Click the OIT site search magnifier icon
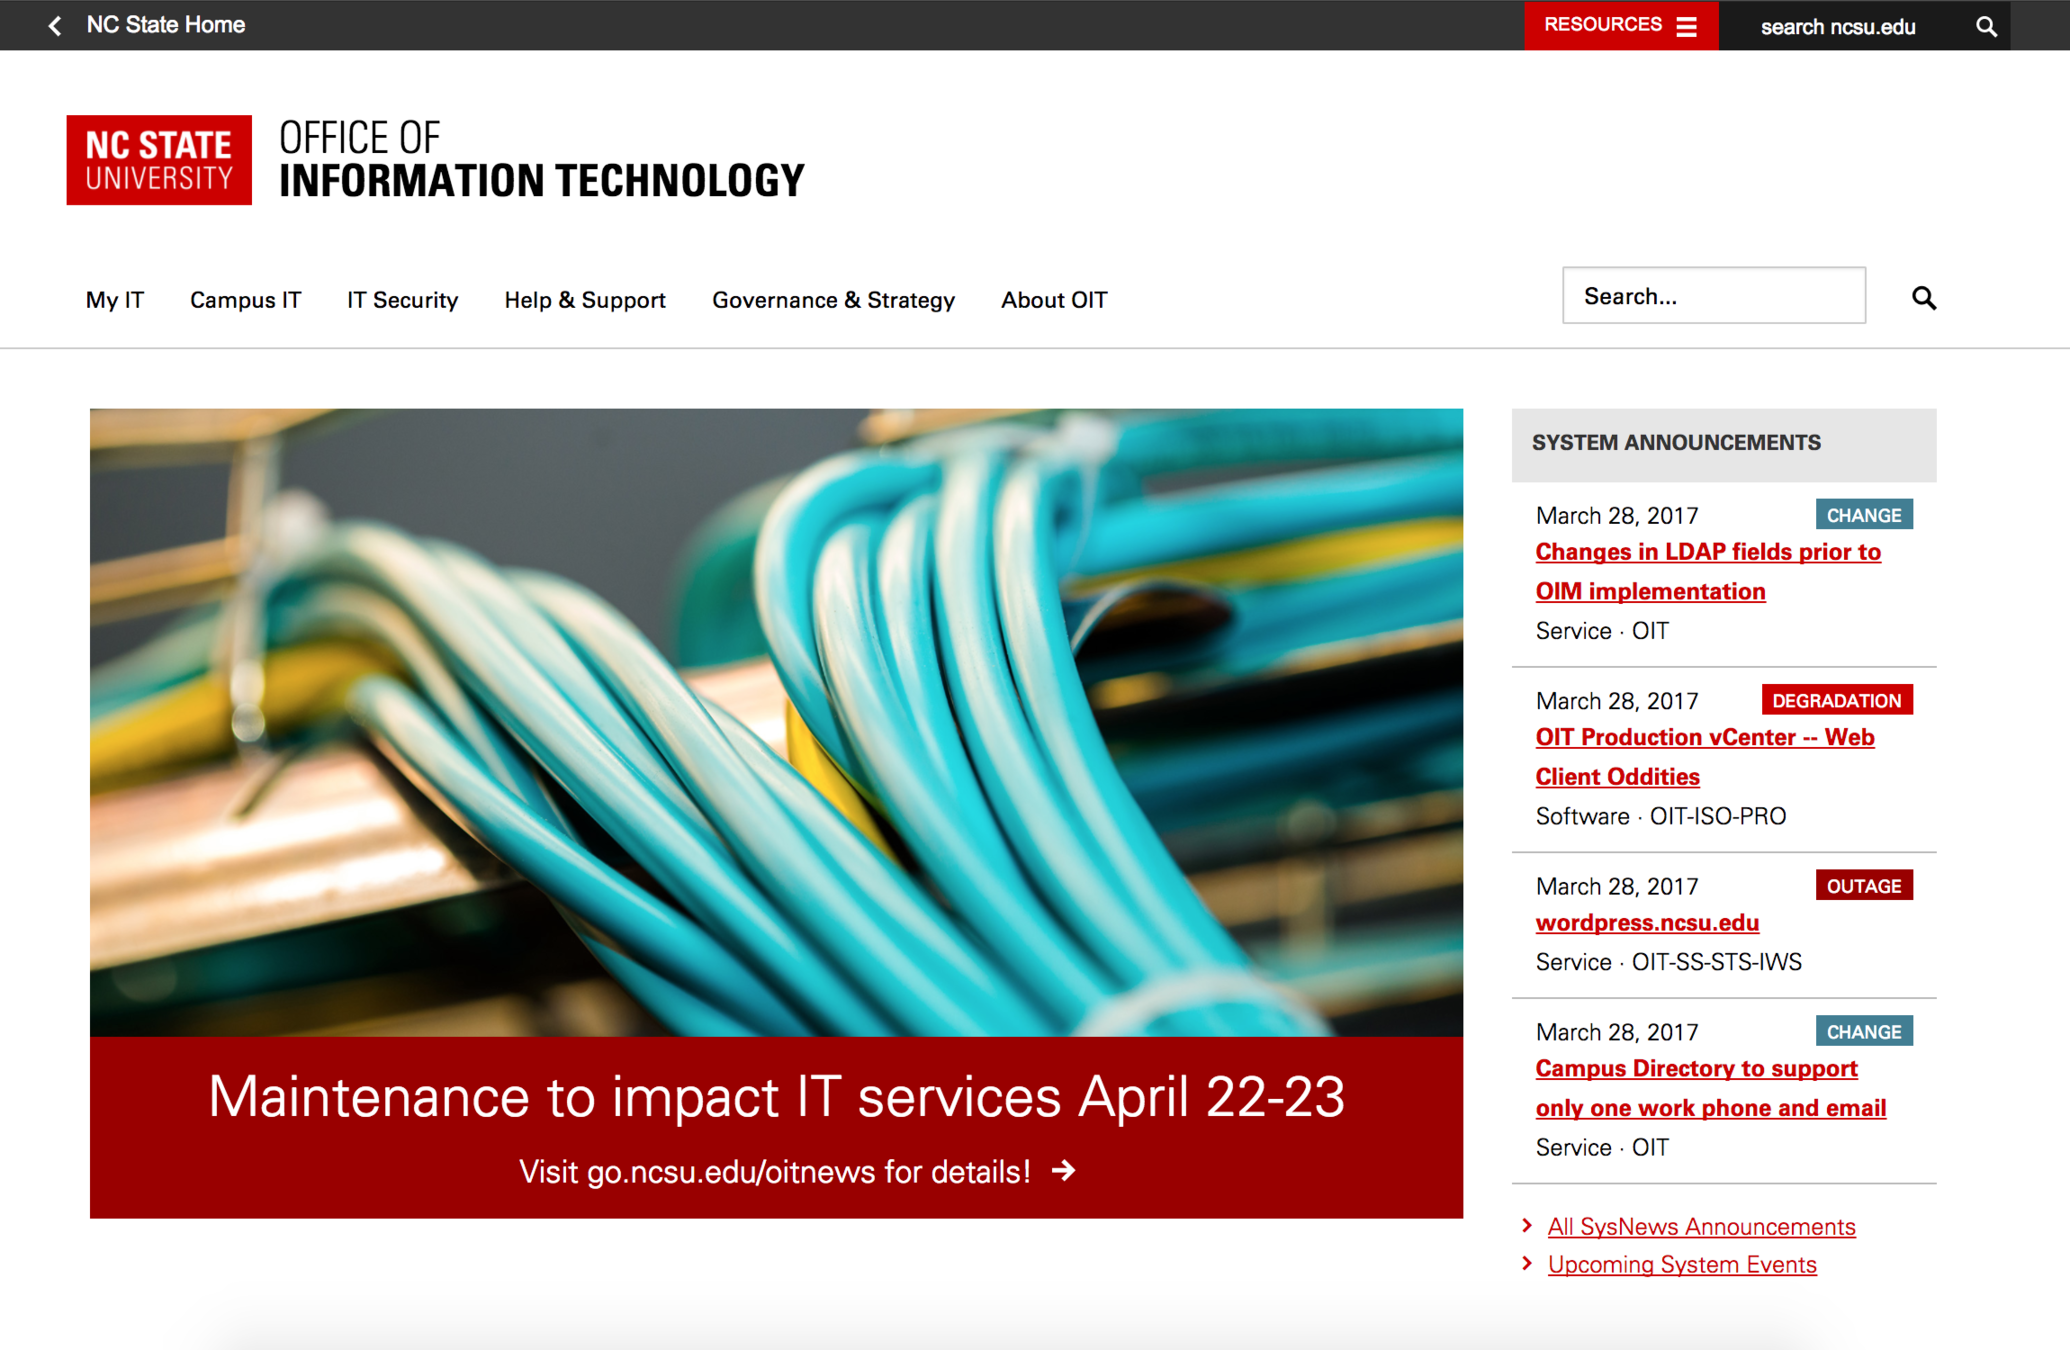The height and width of the screenshot is (1350, 2070). [1923, 298]
